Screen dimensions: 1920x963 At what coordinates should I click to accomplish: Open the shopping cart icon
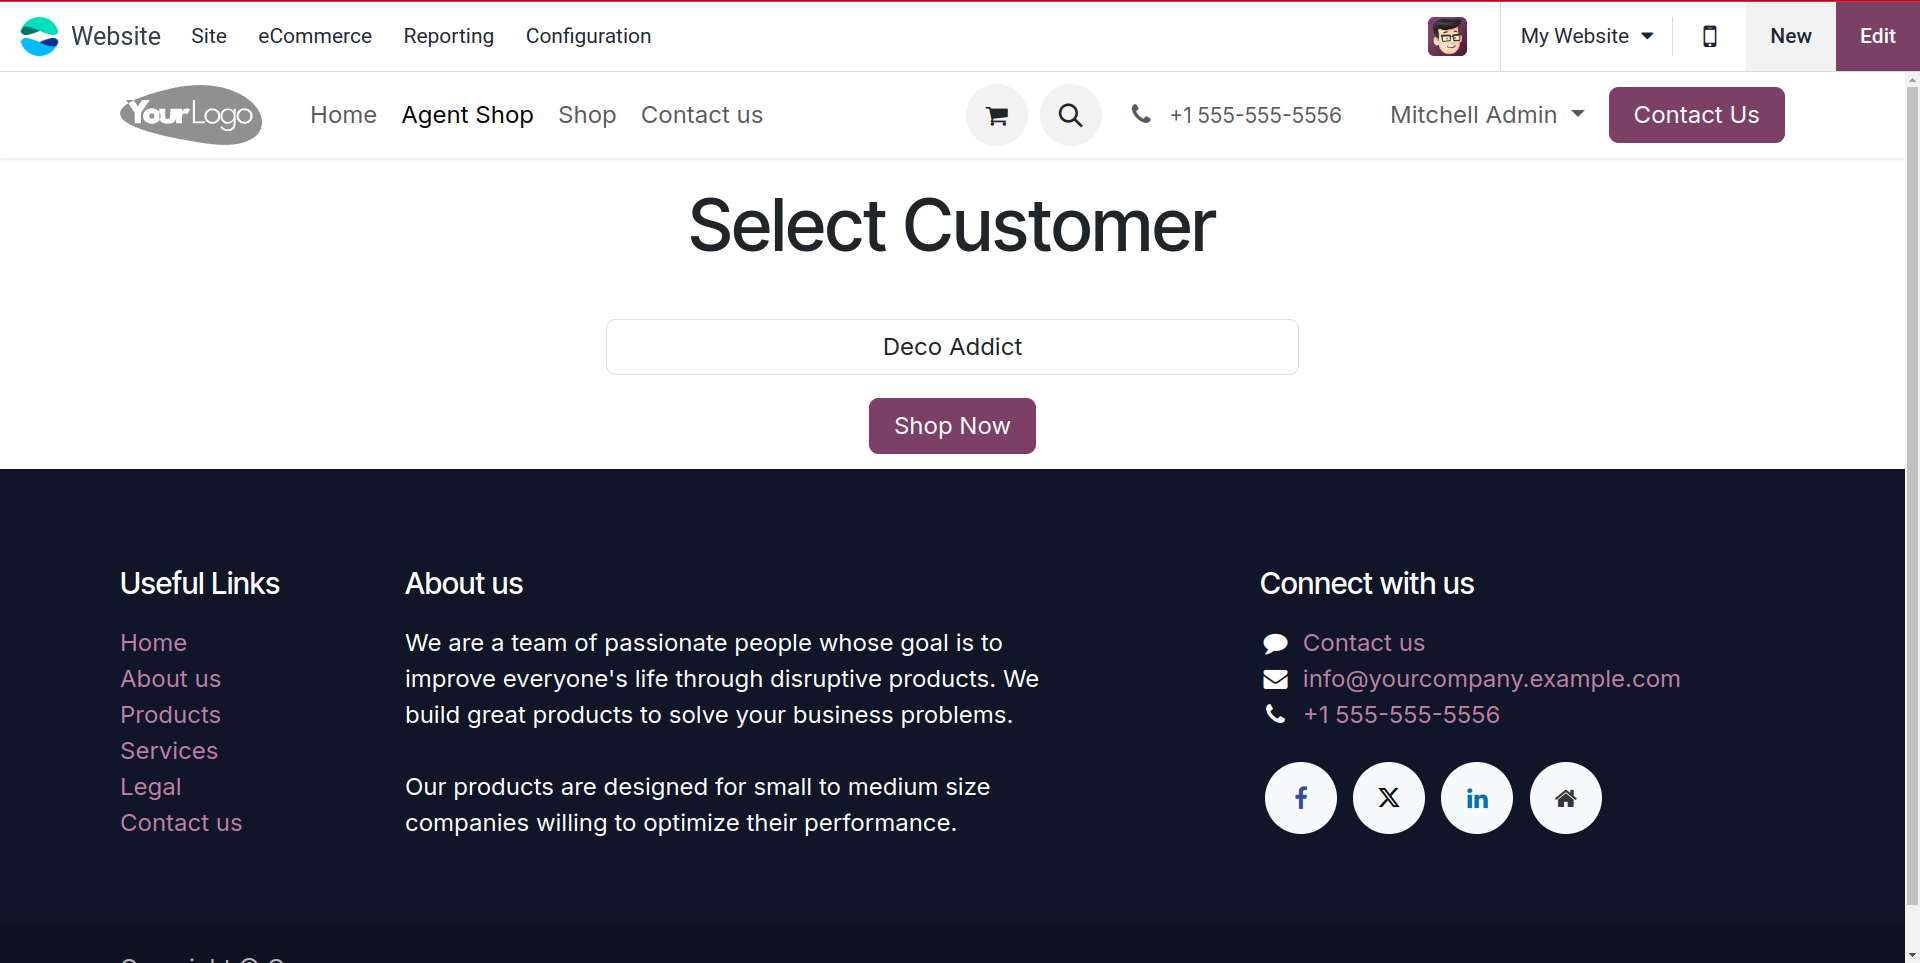coord(996,116)
